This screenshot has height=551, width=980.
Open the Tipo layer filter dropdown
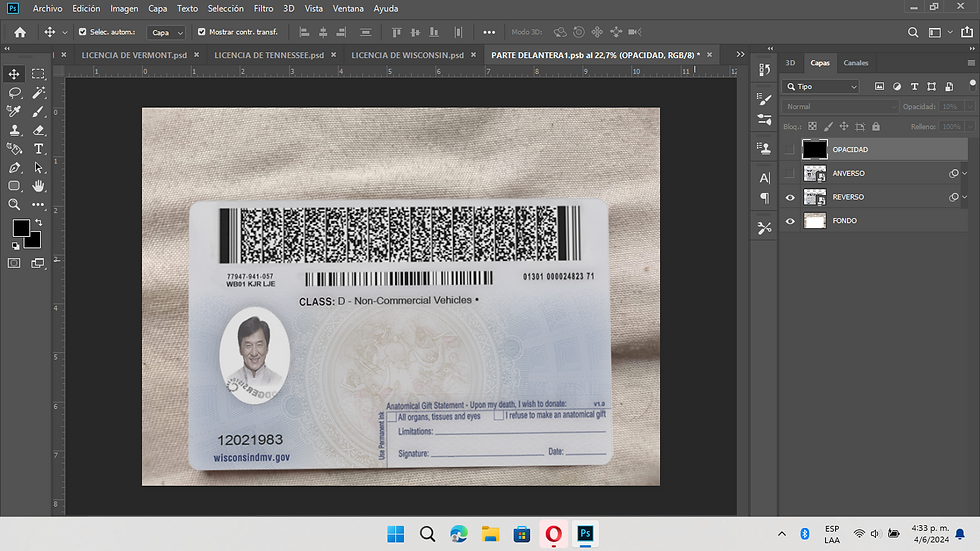[821, 87]
